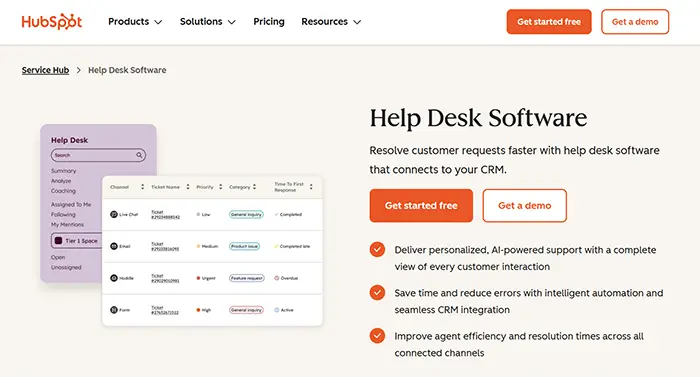Click the Help Desk panel title
This screenshot has height=377, width=700.
click(69, 140)
